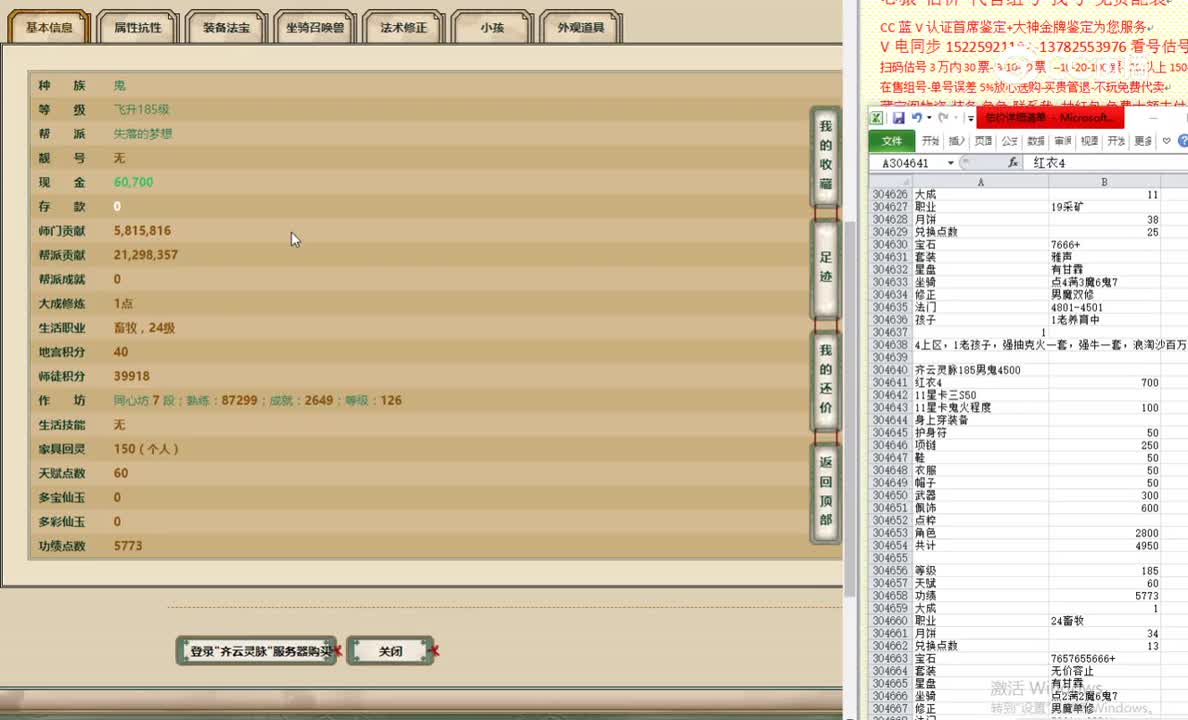Click the Redo icon in Excel

click(x=944, y=117)
